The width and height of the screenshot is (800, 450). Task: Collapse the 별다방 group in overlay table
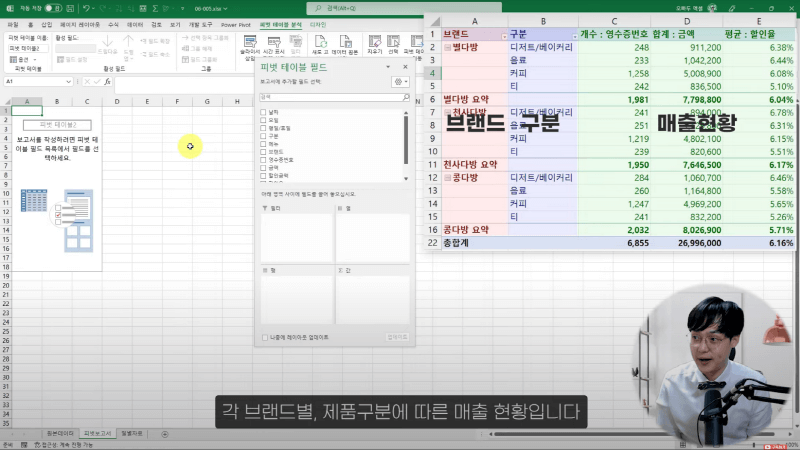tap(447, 47)
